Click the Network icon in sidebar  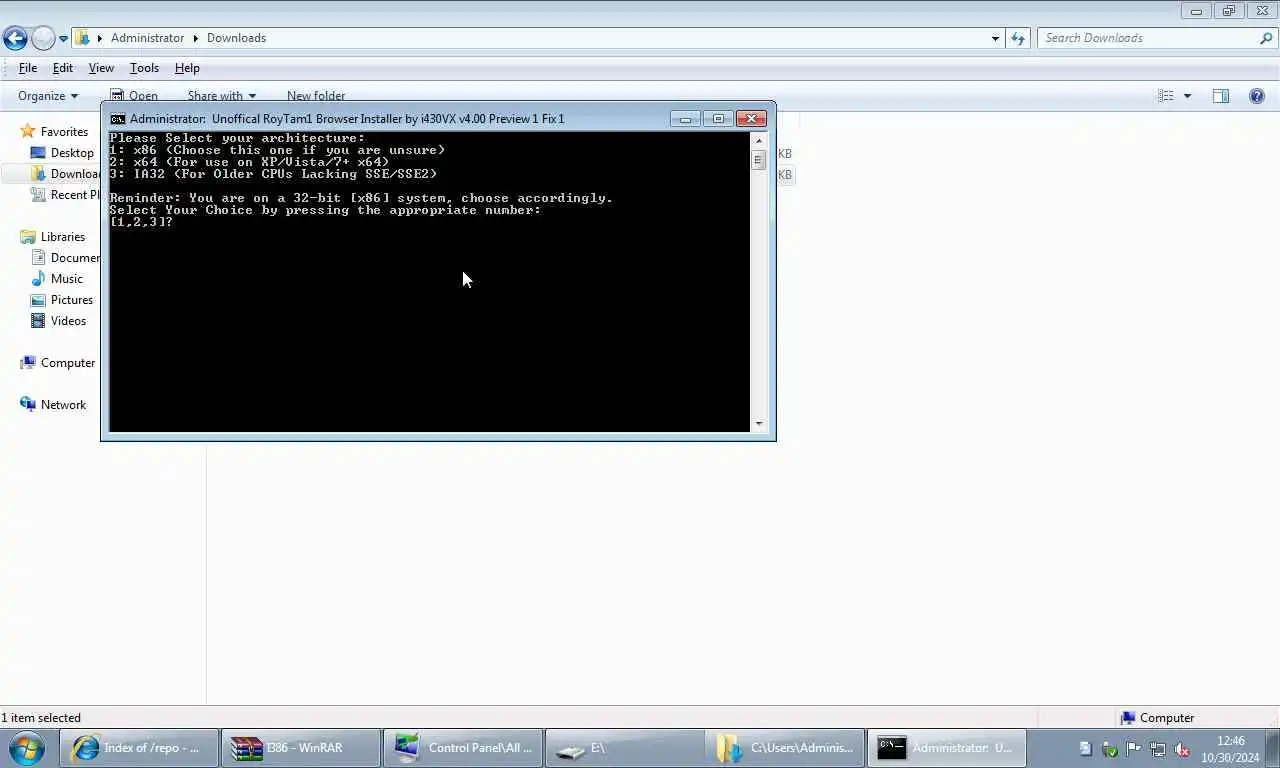[x=28, y=405]
